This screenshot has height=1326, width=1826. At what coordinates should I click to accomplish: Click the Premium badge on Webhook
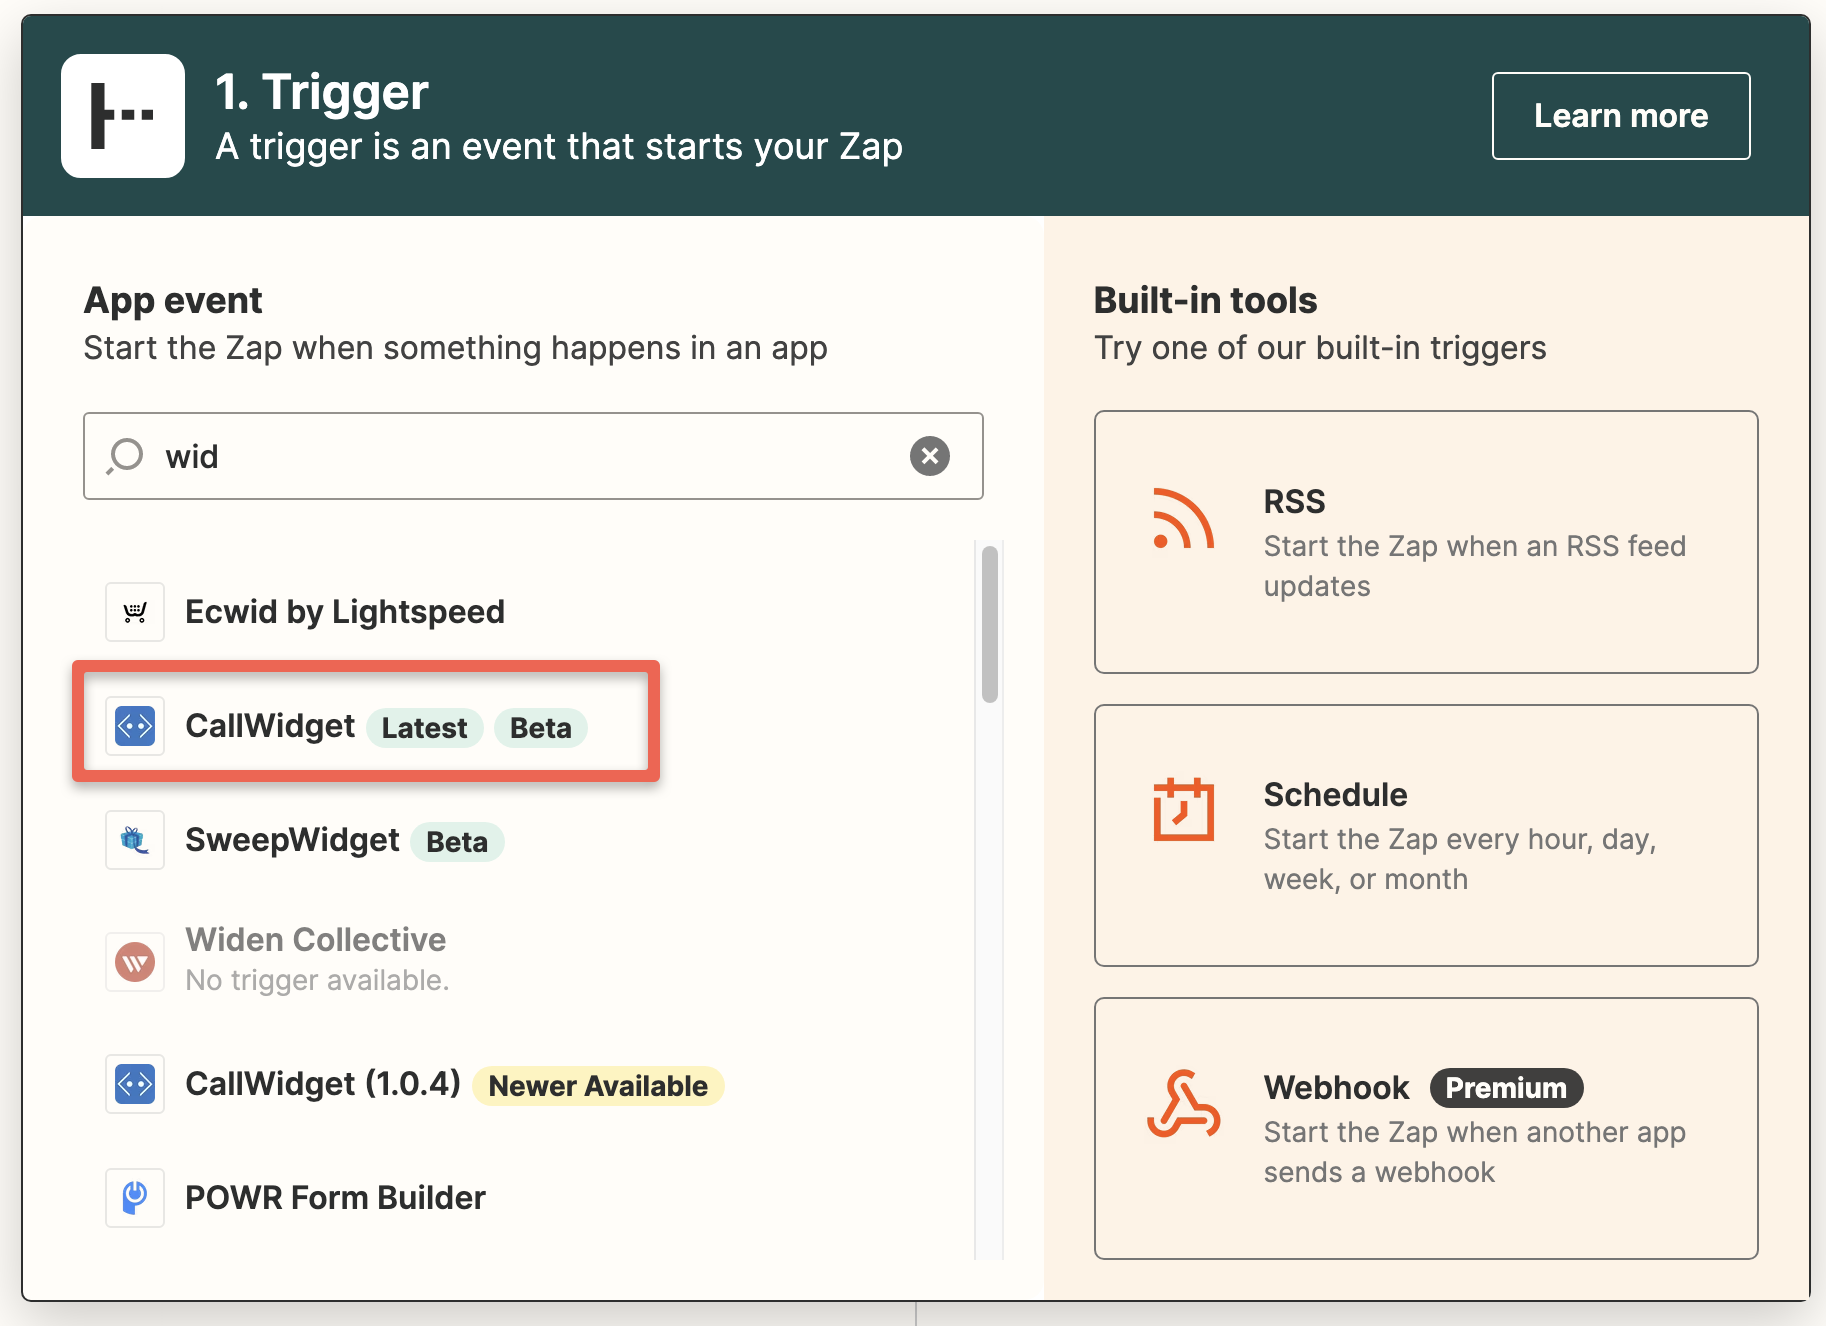pos(1506,1088)
